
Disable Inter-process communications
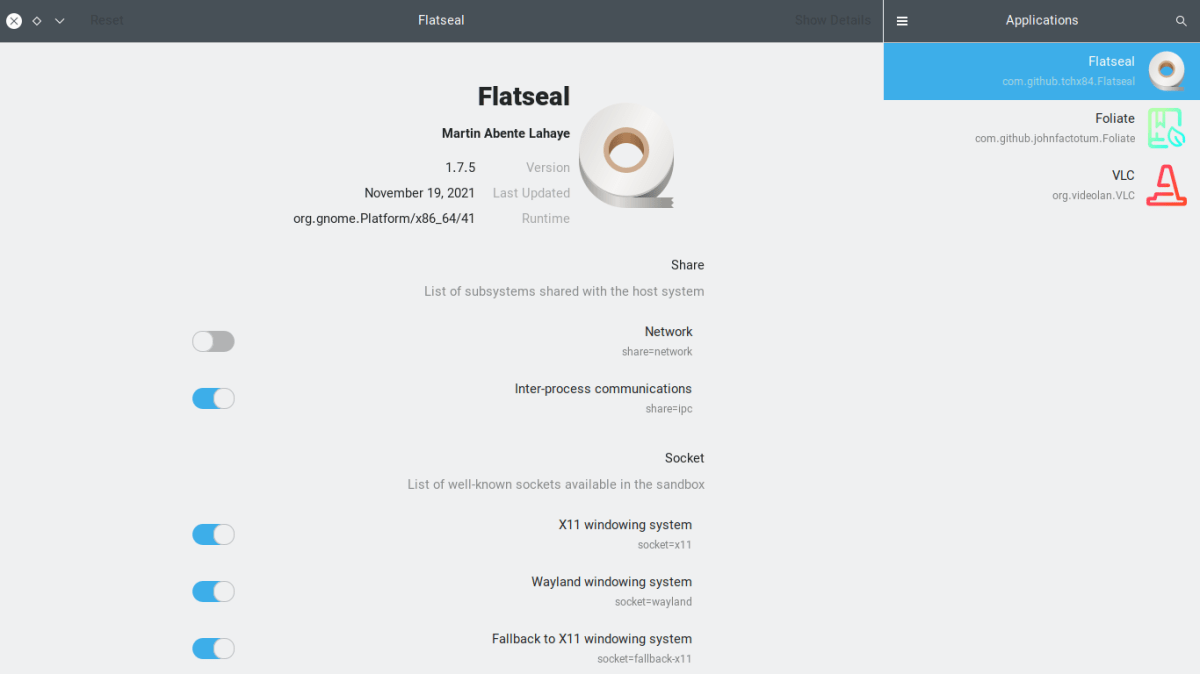tap(213, 398)
